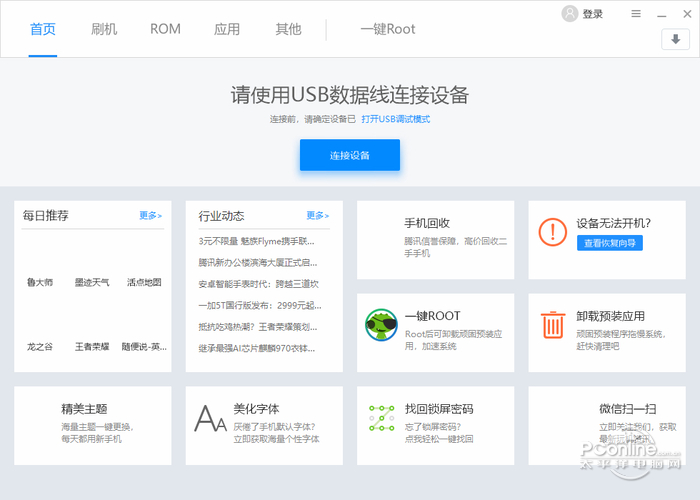Expand 更多 in 每日推荐 section
This screenshot has height=500, width=700.
[x=150, y=215]
